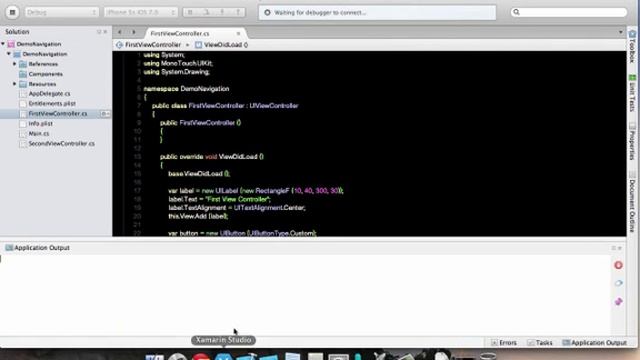Expand the Resources folder

(x=15, y=84)
